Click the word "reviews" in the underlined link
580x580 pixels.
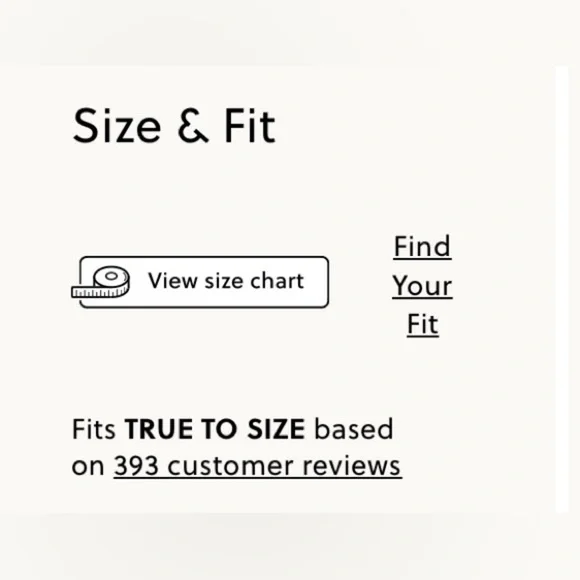[351, 466]
